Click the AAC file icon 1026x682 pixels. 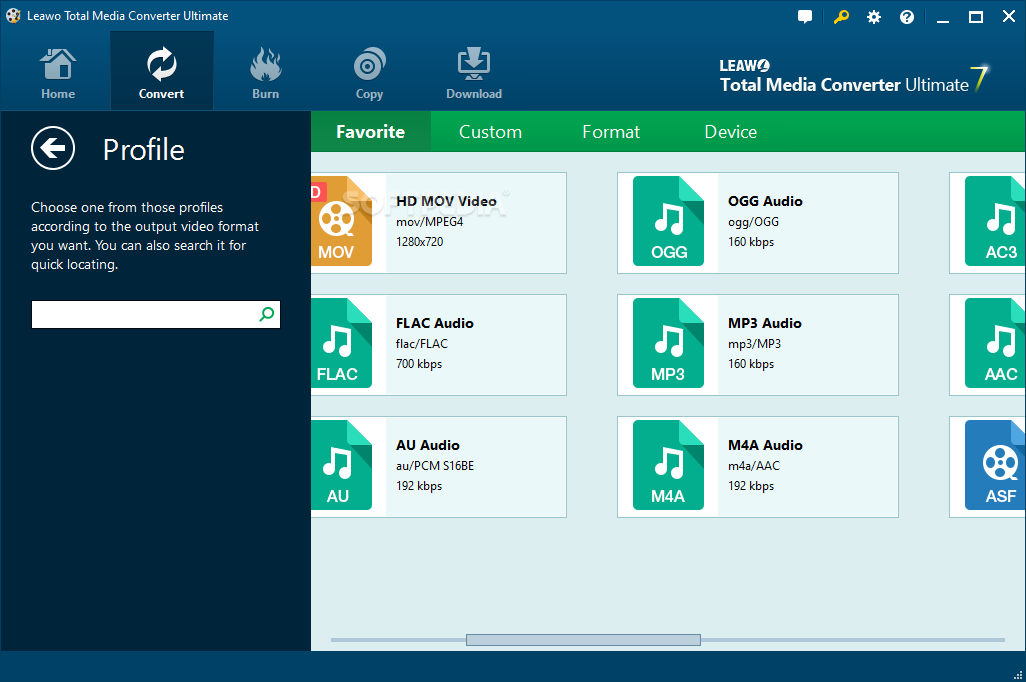coord(995,343)
